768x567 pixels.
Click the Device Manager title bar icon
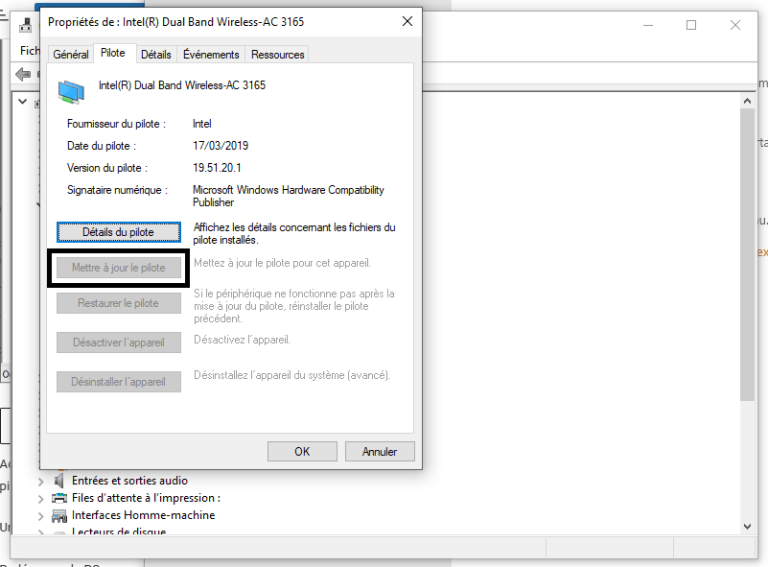(x=25, y=24)
